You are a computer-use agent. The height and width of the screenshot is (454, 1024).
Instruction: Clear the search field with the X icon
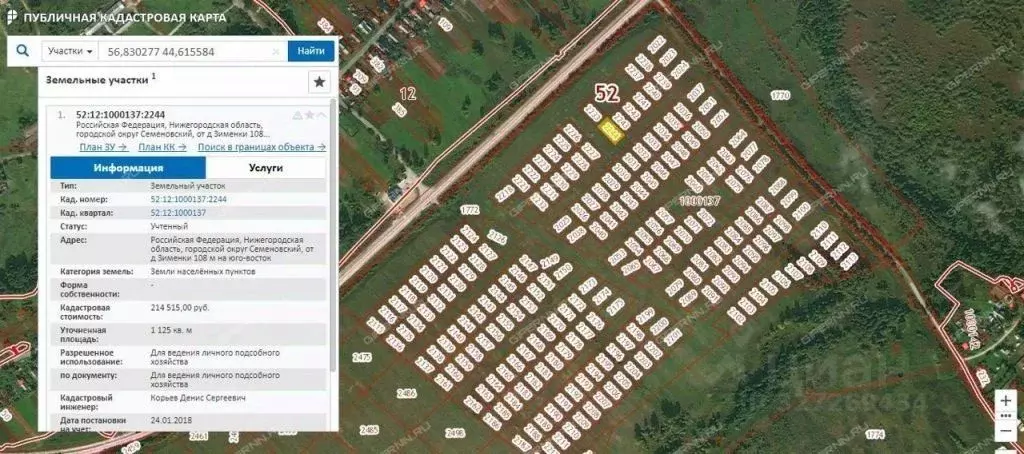(277, 51)
